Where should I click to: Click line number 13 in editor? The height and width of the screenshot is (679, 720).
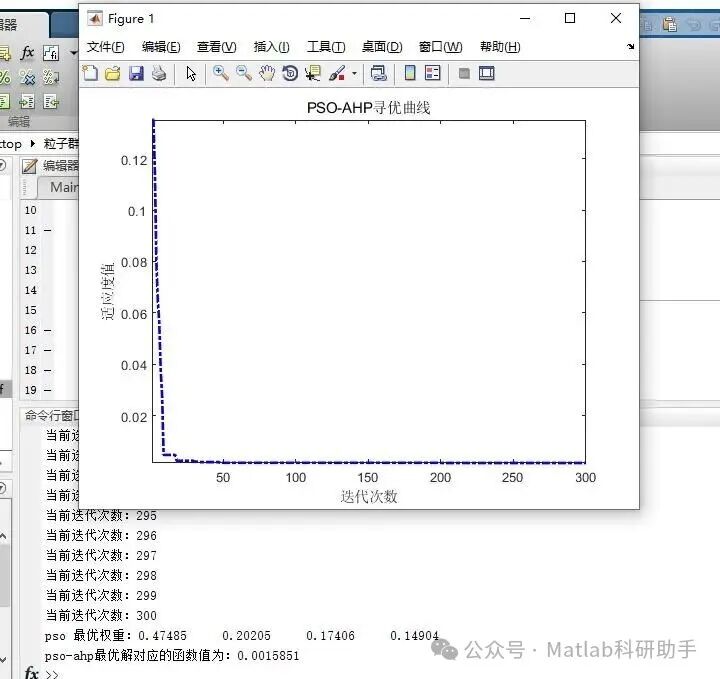31,270
